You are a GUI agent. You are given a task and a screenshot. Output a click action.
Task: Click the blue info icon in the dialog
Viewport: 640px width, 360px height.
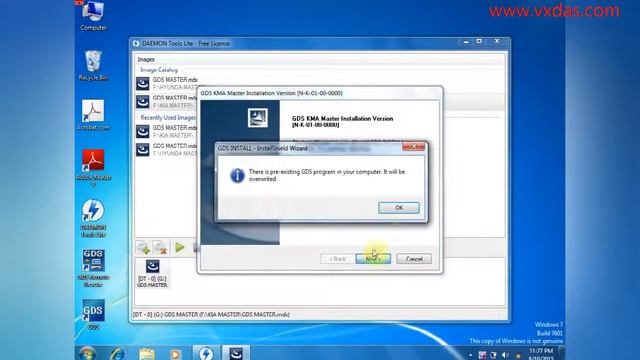(x=237, y=176)
